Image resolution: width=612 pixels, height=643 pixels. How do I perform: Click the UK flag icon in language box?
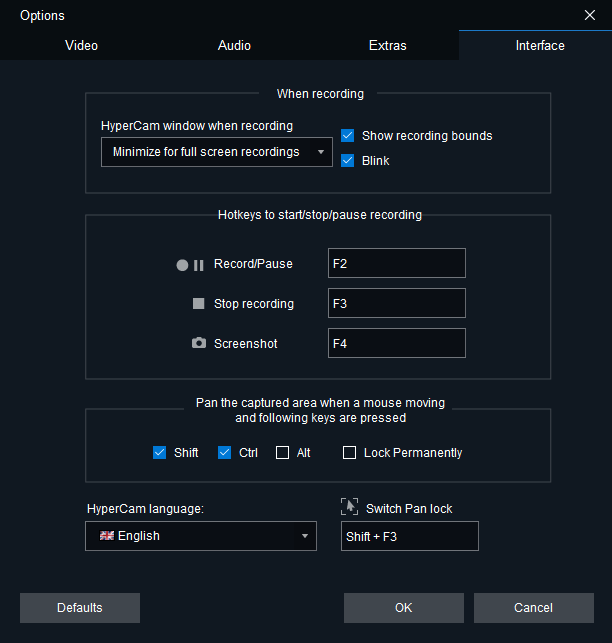click(x=107, y=536)
